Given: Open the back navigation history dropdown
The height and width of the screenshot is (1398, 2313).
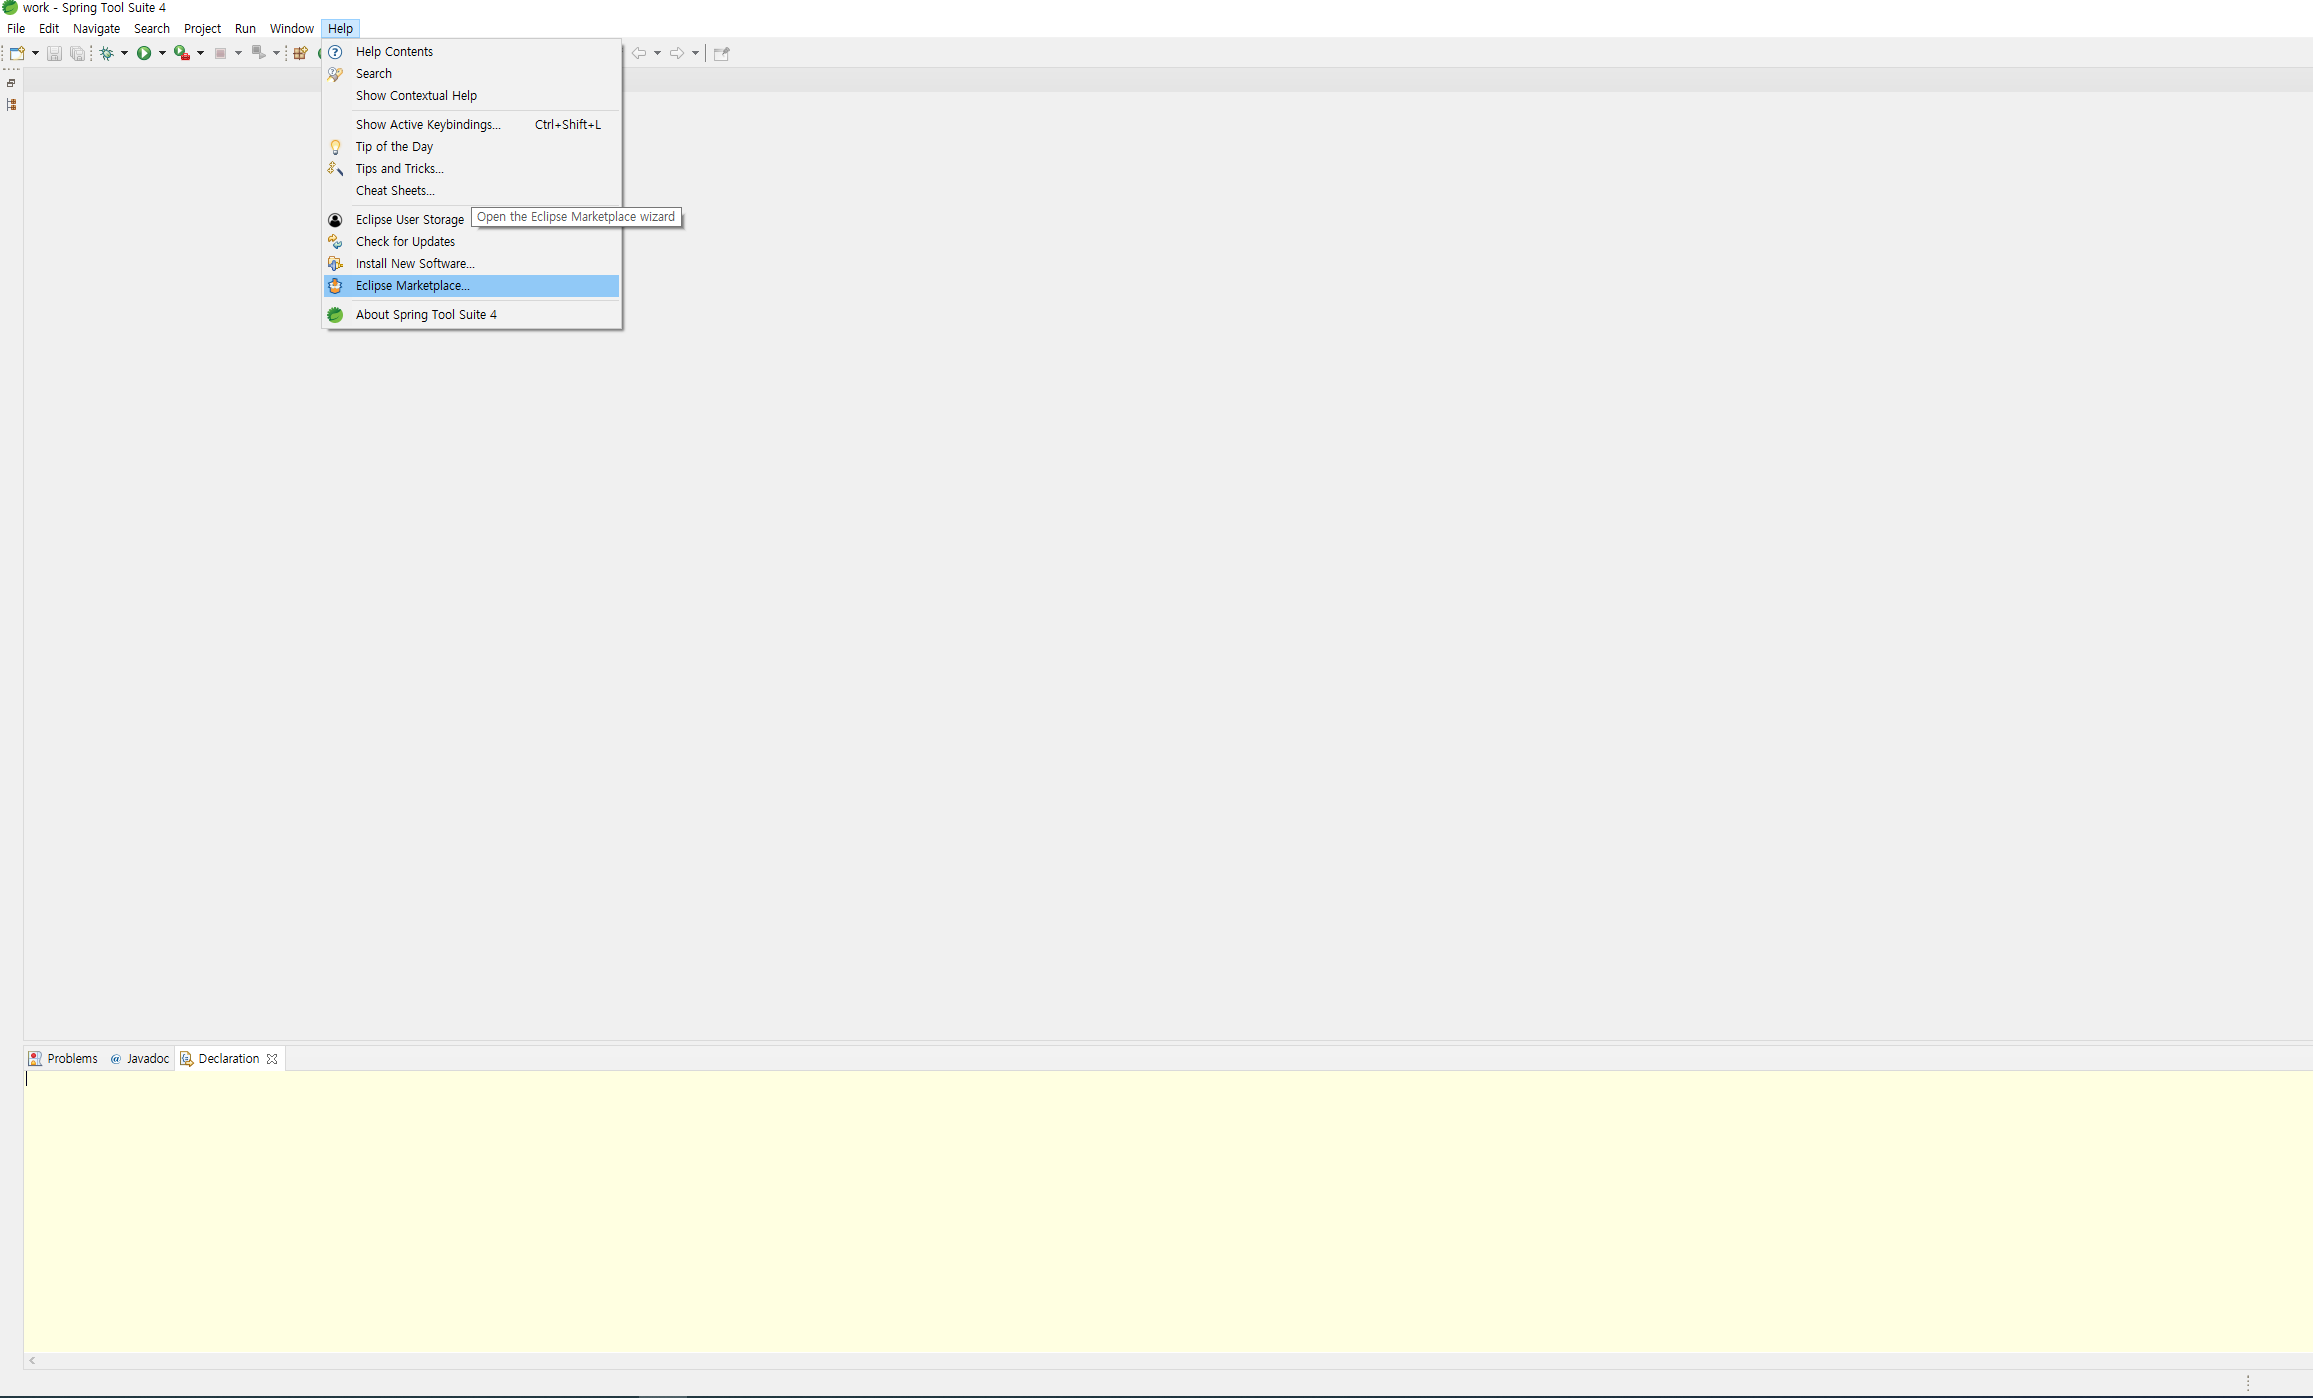Looking at the screenshot, I should click(x=657, y=53).
